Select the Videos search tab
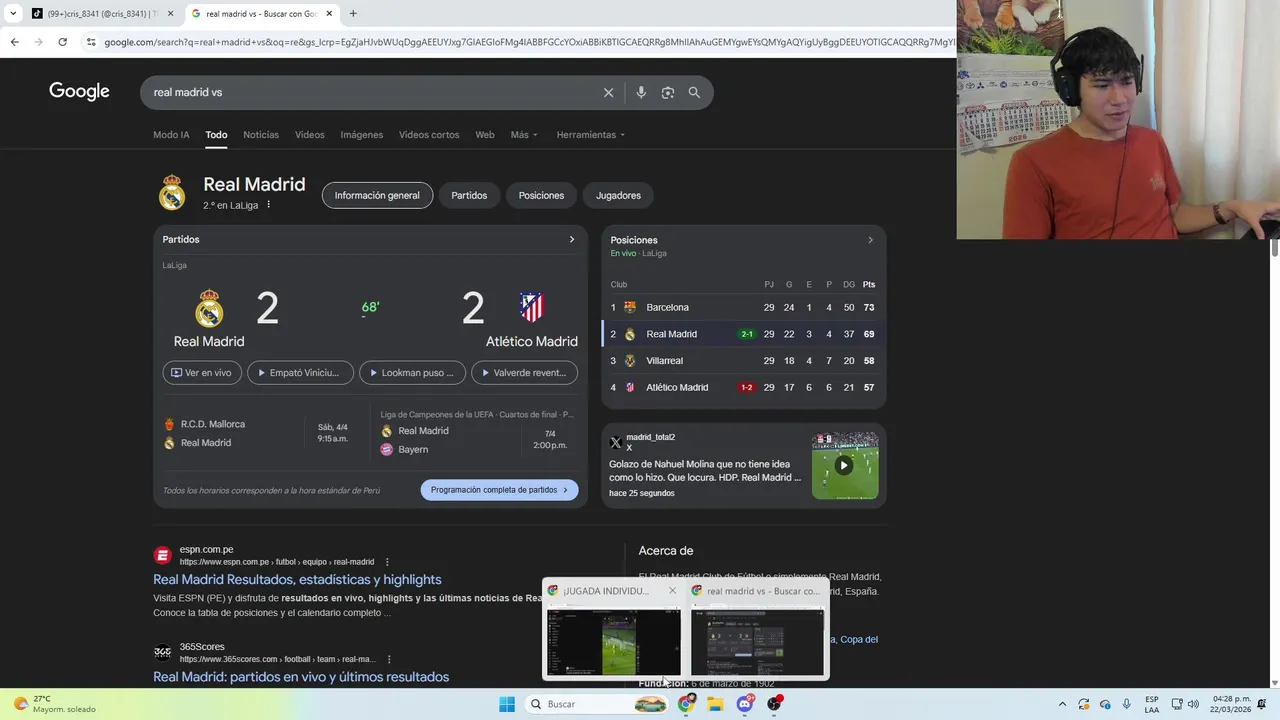Screen dimensions: 1280x720 point(310,135)
